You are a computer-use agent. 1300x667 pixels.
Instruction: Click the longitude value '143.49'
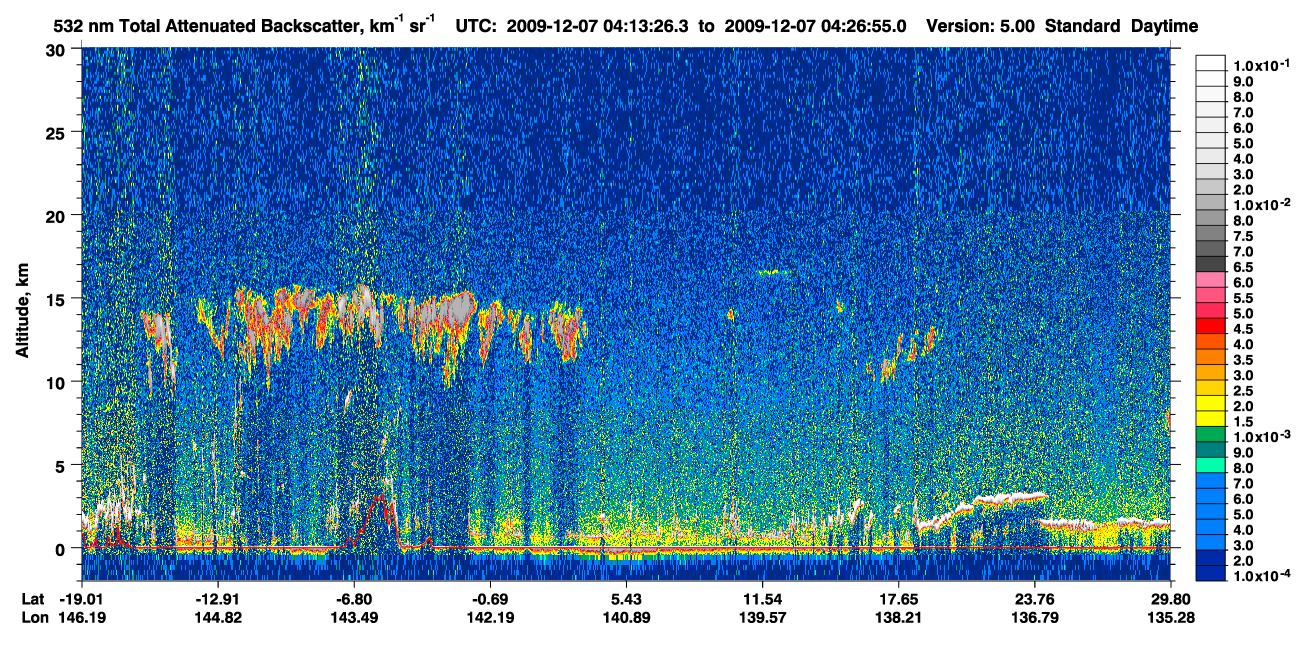tap(354, 617)
